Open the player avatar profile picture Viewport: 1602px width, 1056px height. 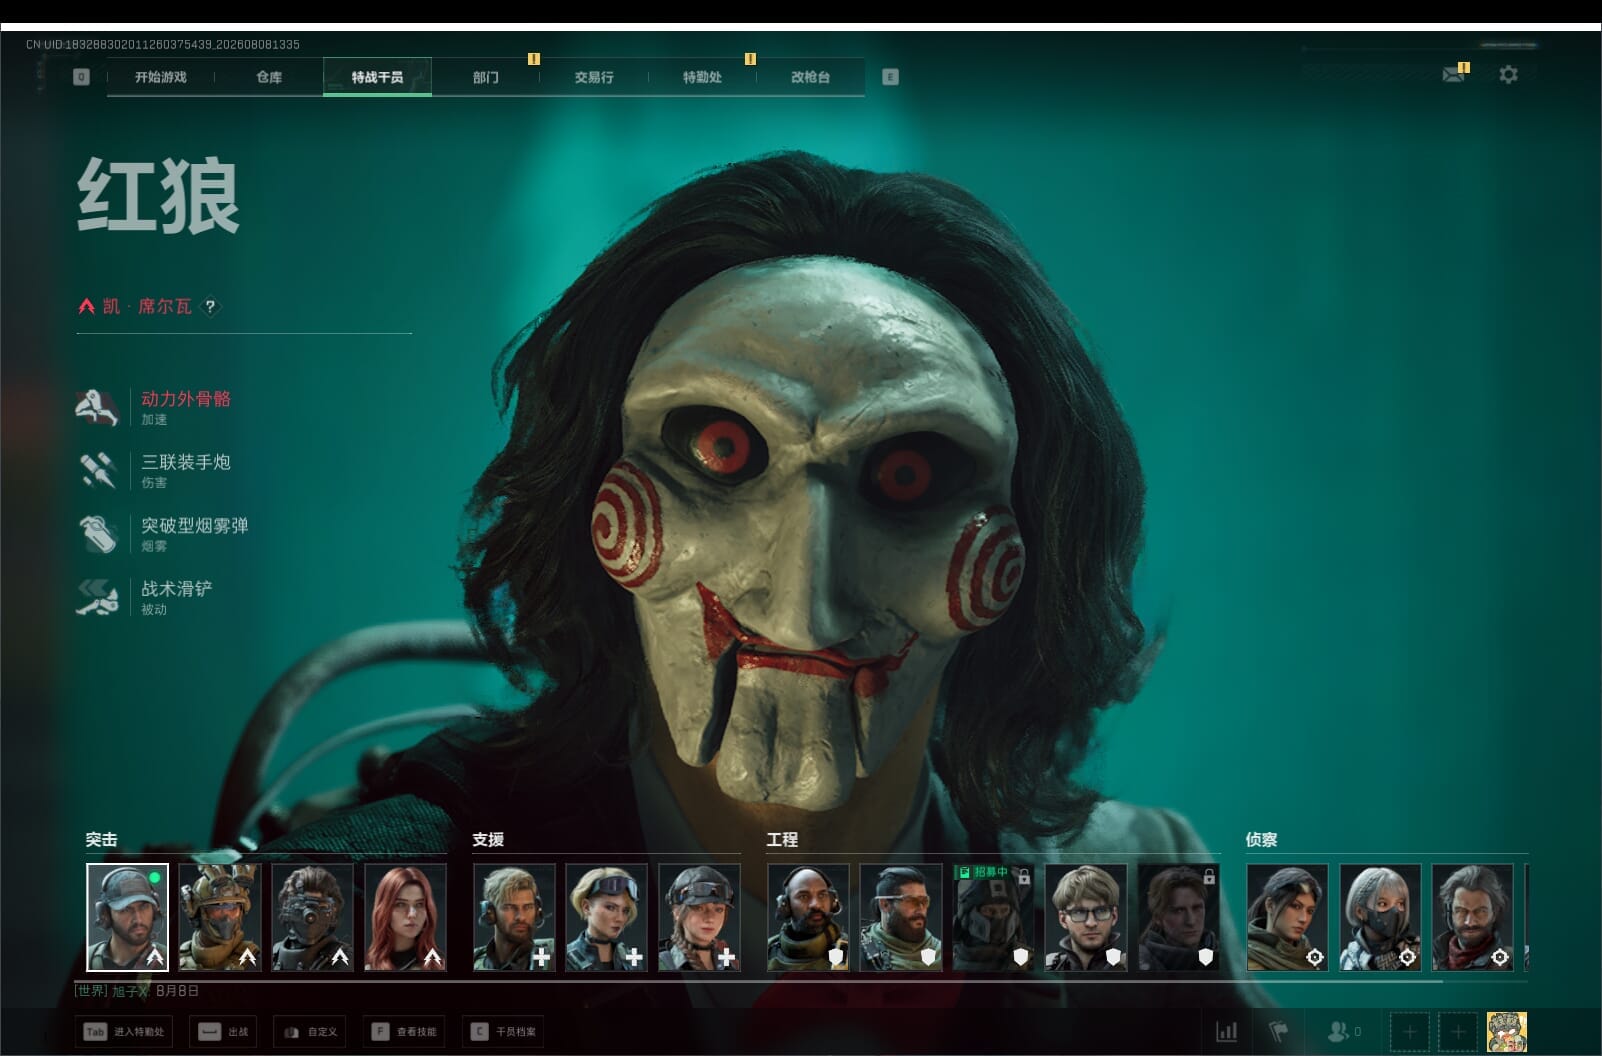pyautogui.click(x=1507, y=1031)
